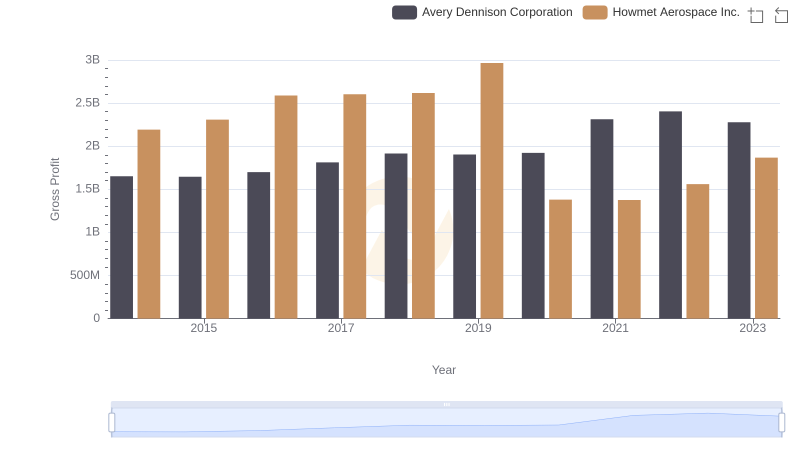Click the 2019 x-axis label
800x461 pixels.
pyautogui.click(x=478, y=328)
